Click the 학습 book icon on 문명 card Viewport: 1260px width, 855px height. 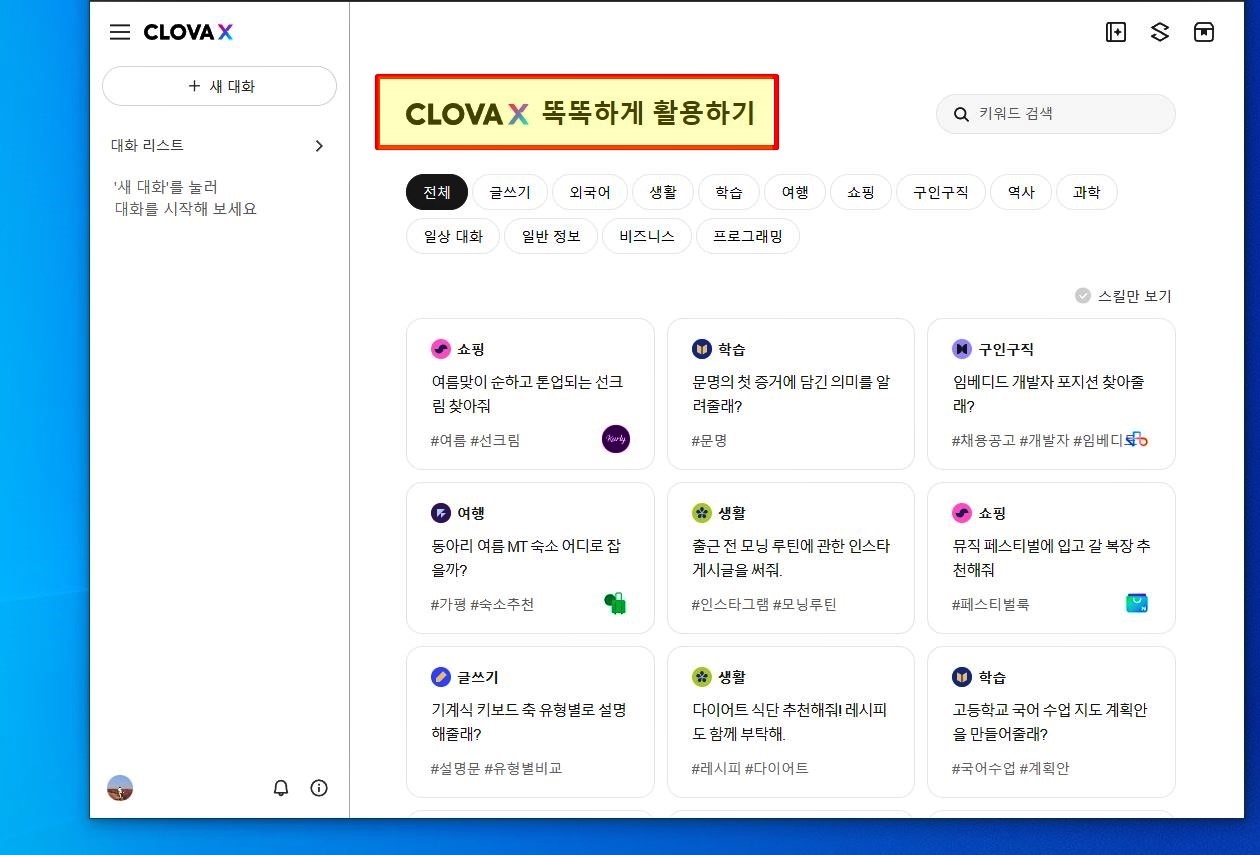click(702, 349)
